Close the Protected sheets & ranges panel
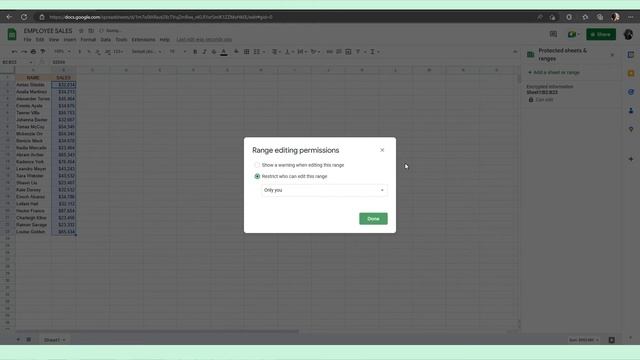Image resolution: width=640 pixels, height=360 pixels. pos(612,55)
